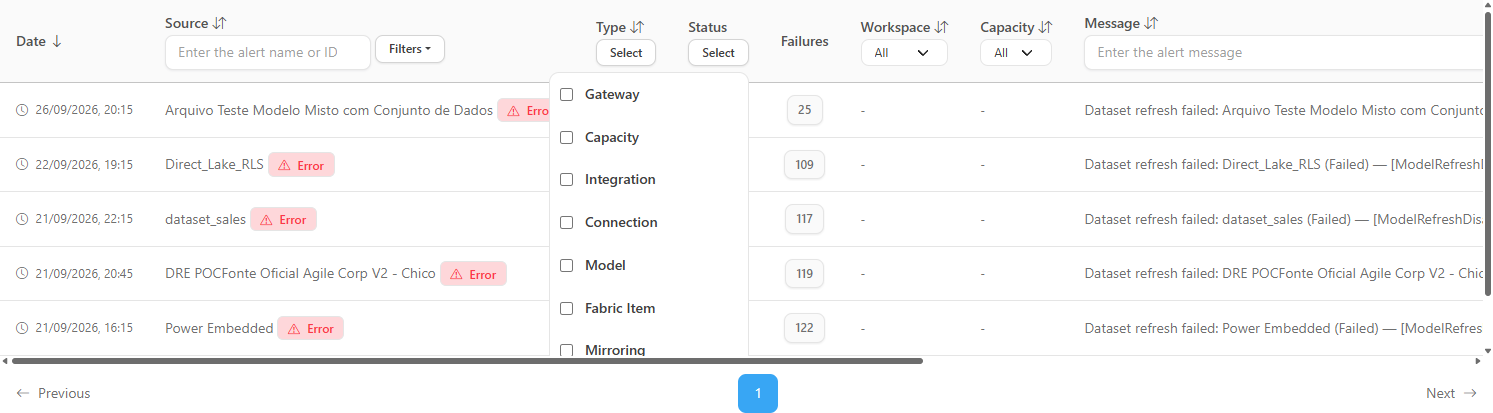Click the date 21/09/2026, 20:45
This screenshot has height=413, width=1493.
[x=84, y=273]
